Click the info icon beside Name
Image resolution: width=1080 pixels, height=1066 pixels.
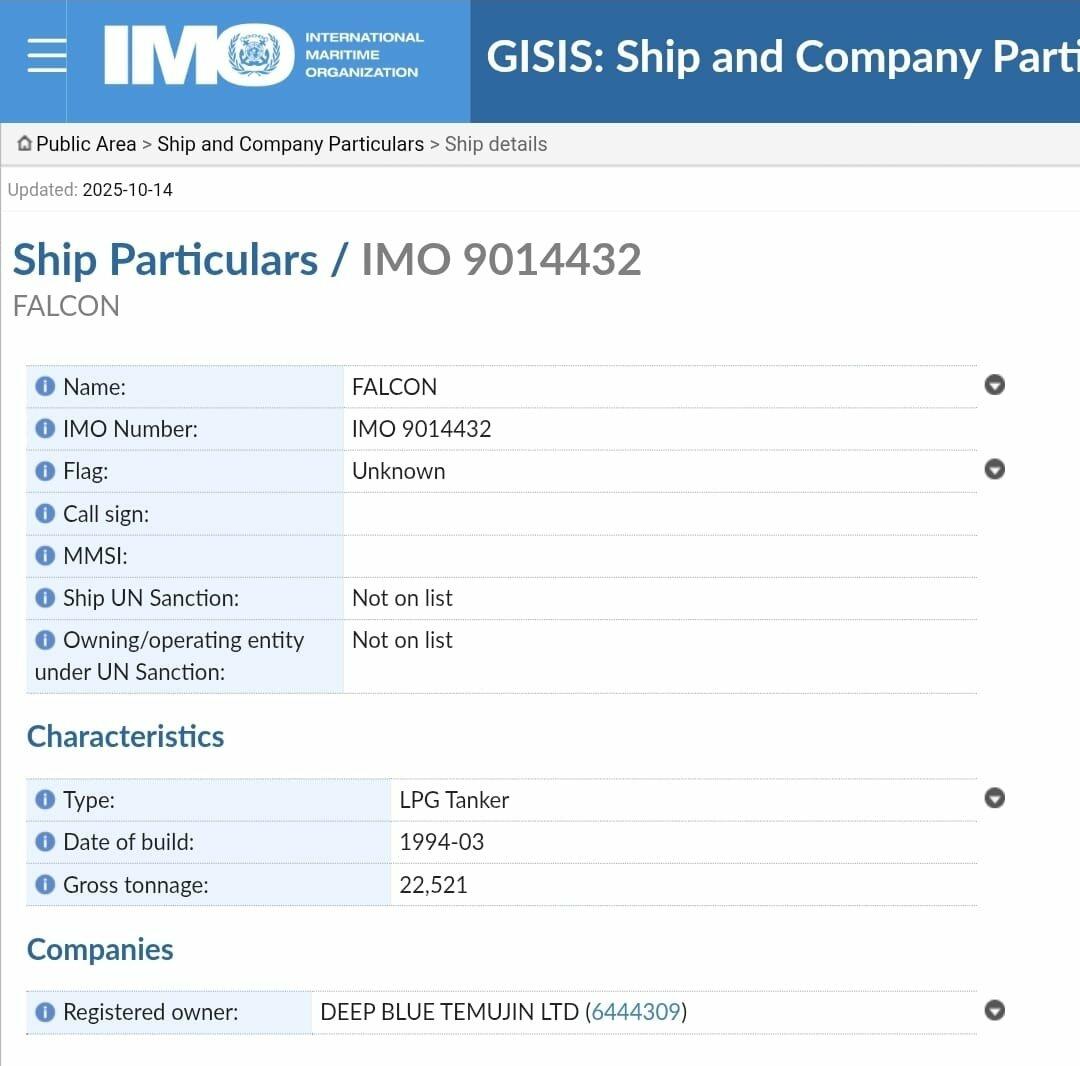pos(45,387)
